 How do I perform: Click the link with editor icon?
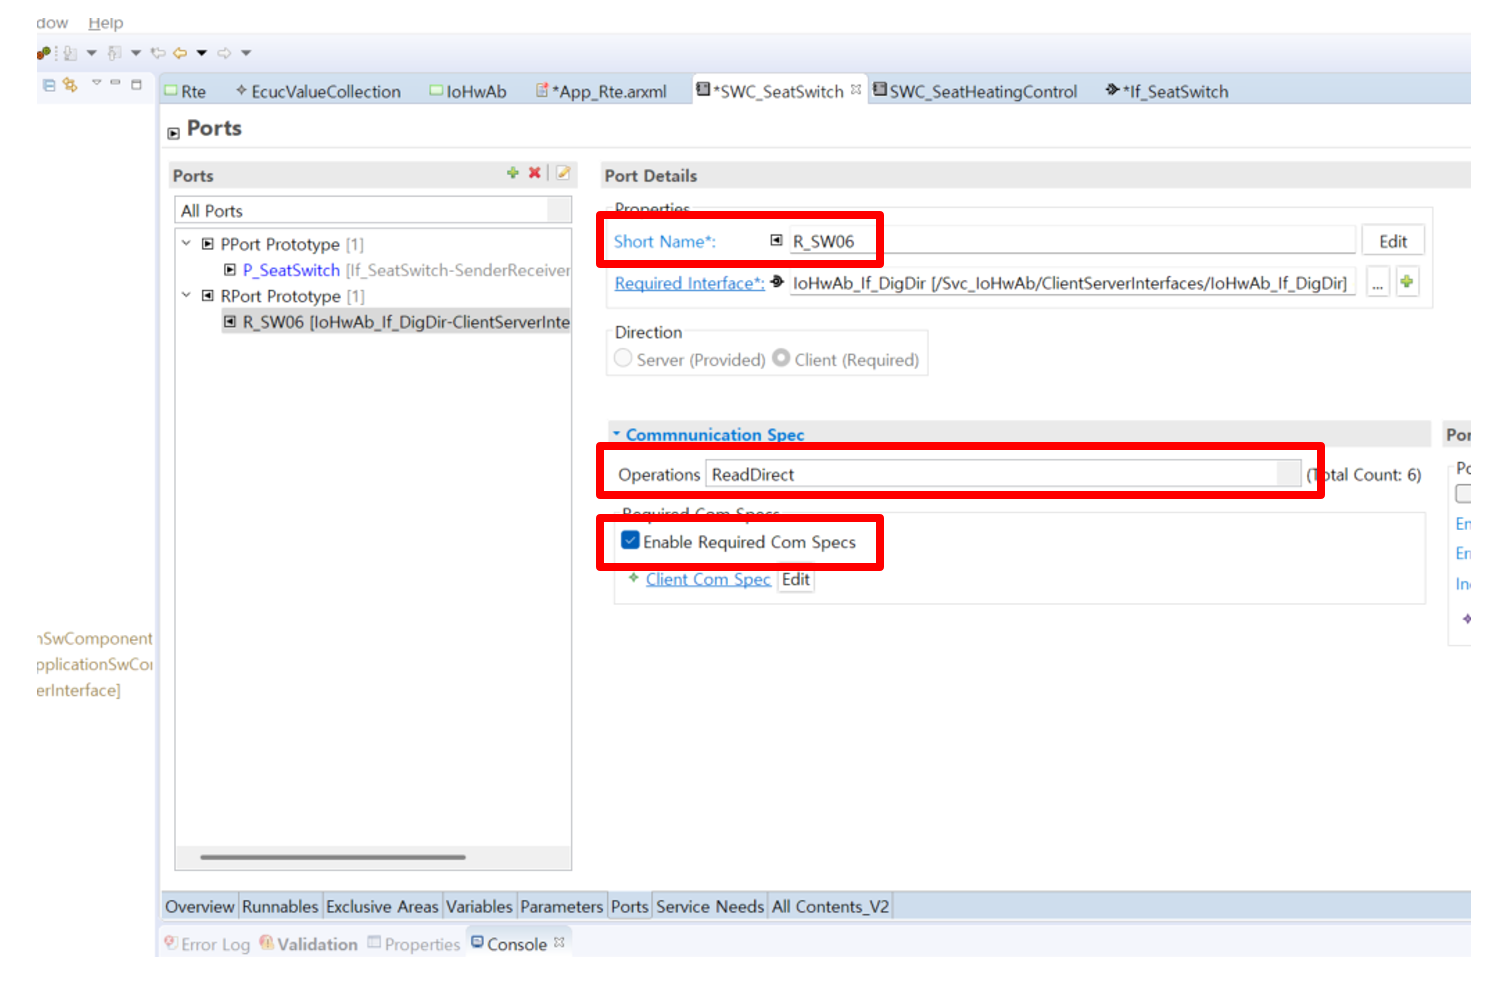pyautogui.click(x=70, y=85)
